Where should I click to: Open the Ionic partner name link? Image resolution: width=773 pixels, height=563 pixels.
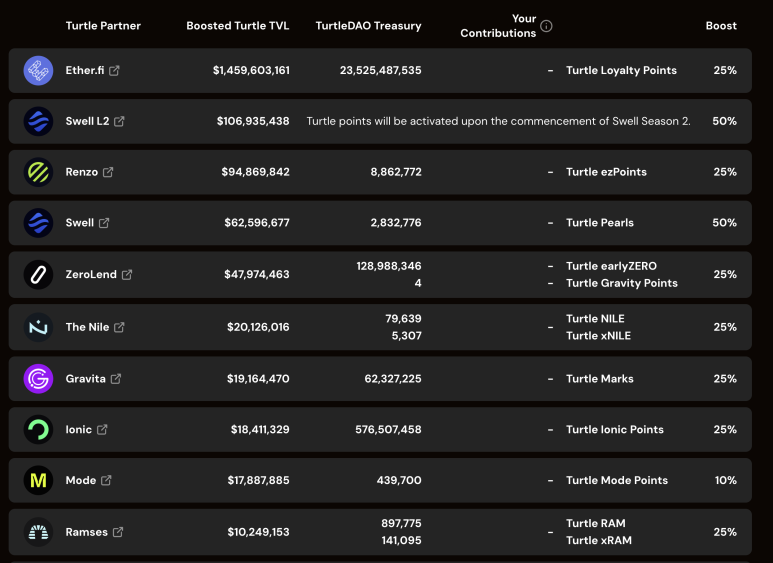click(79, 429)
